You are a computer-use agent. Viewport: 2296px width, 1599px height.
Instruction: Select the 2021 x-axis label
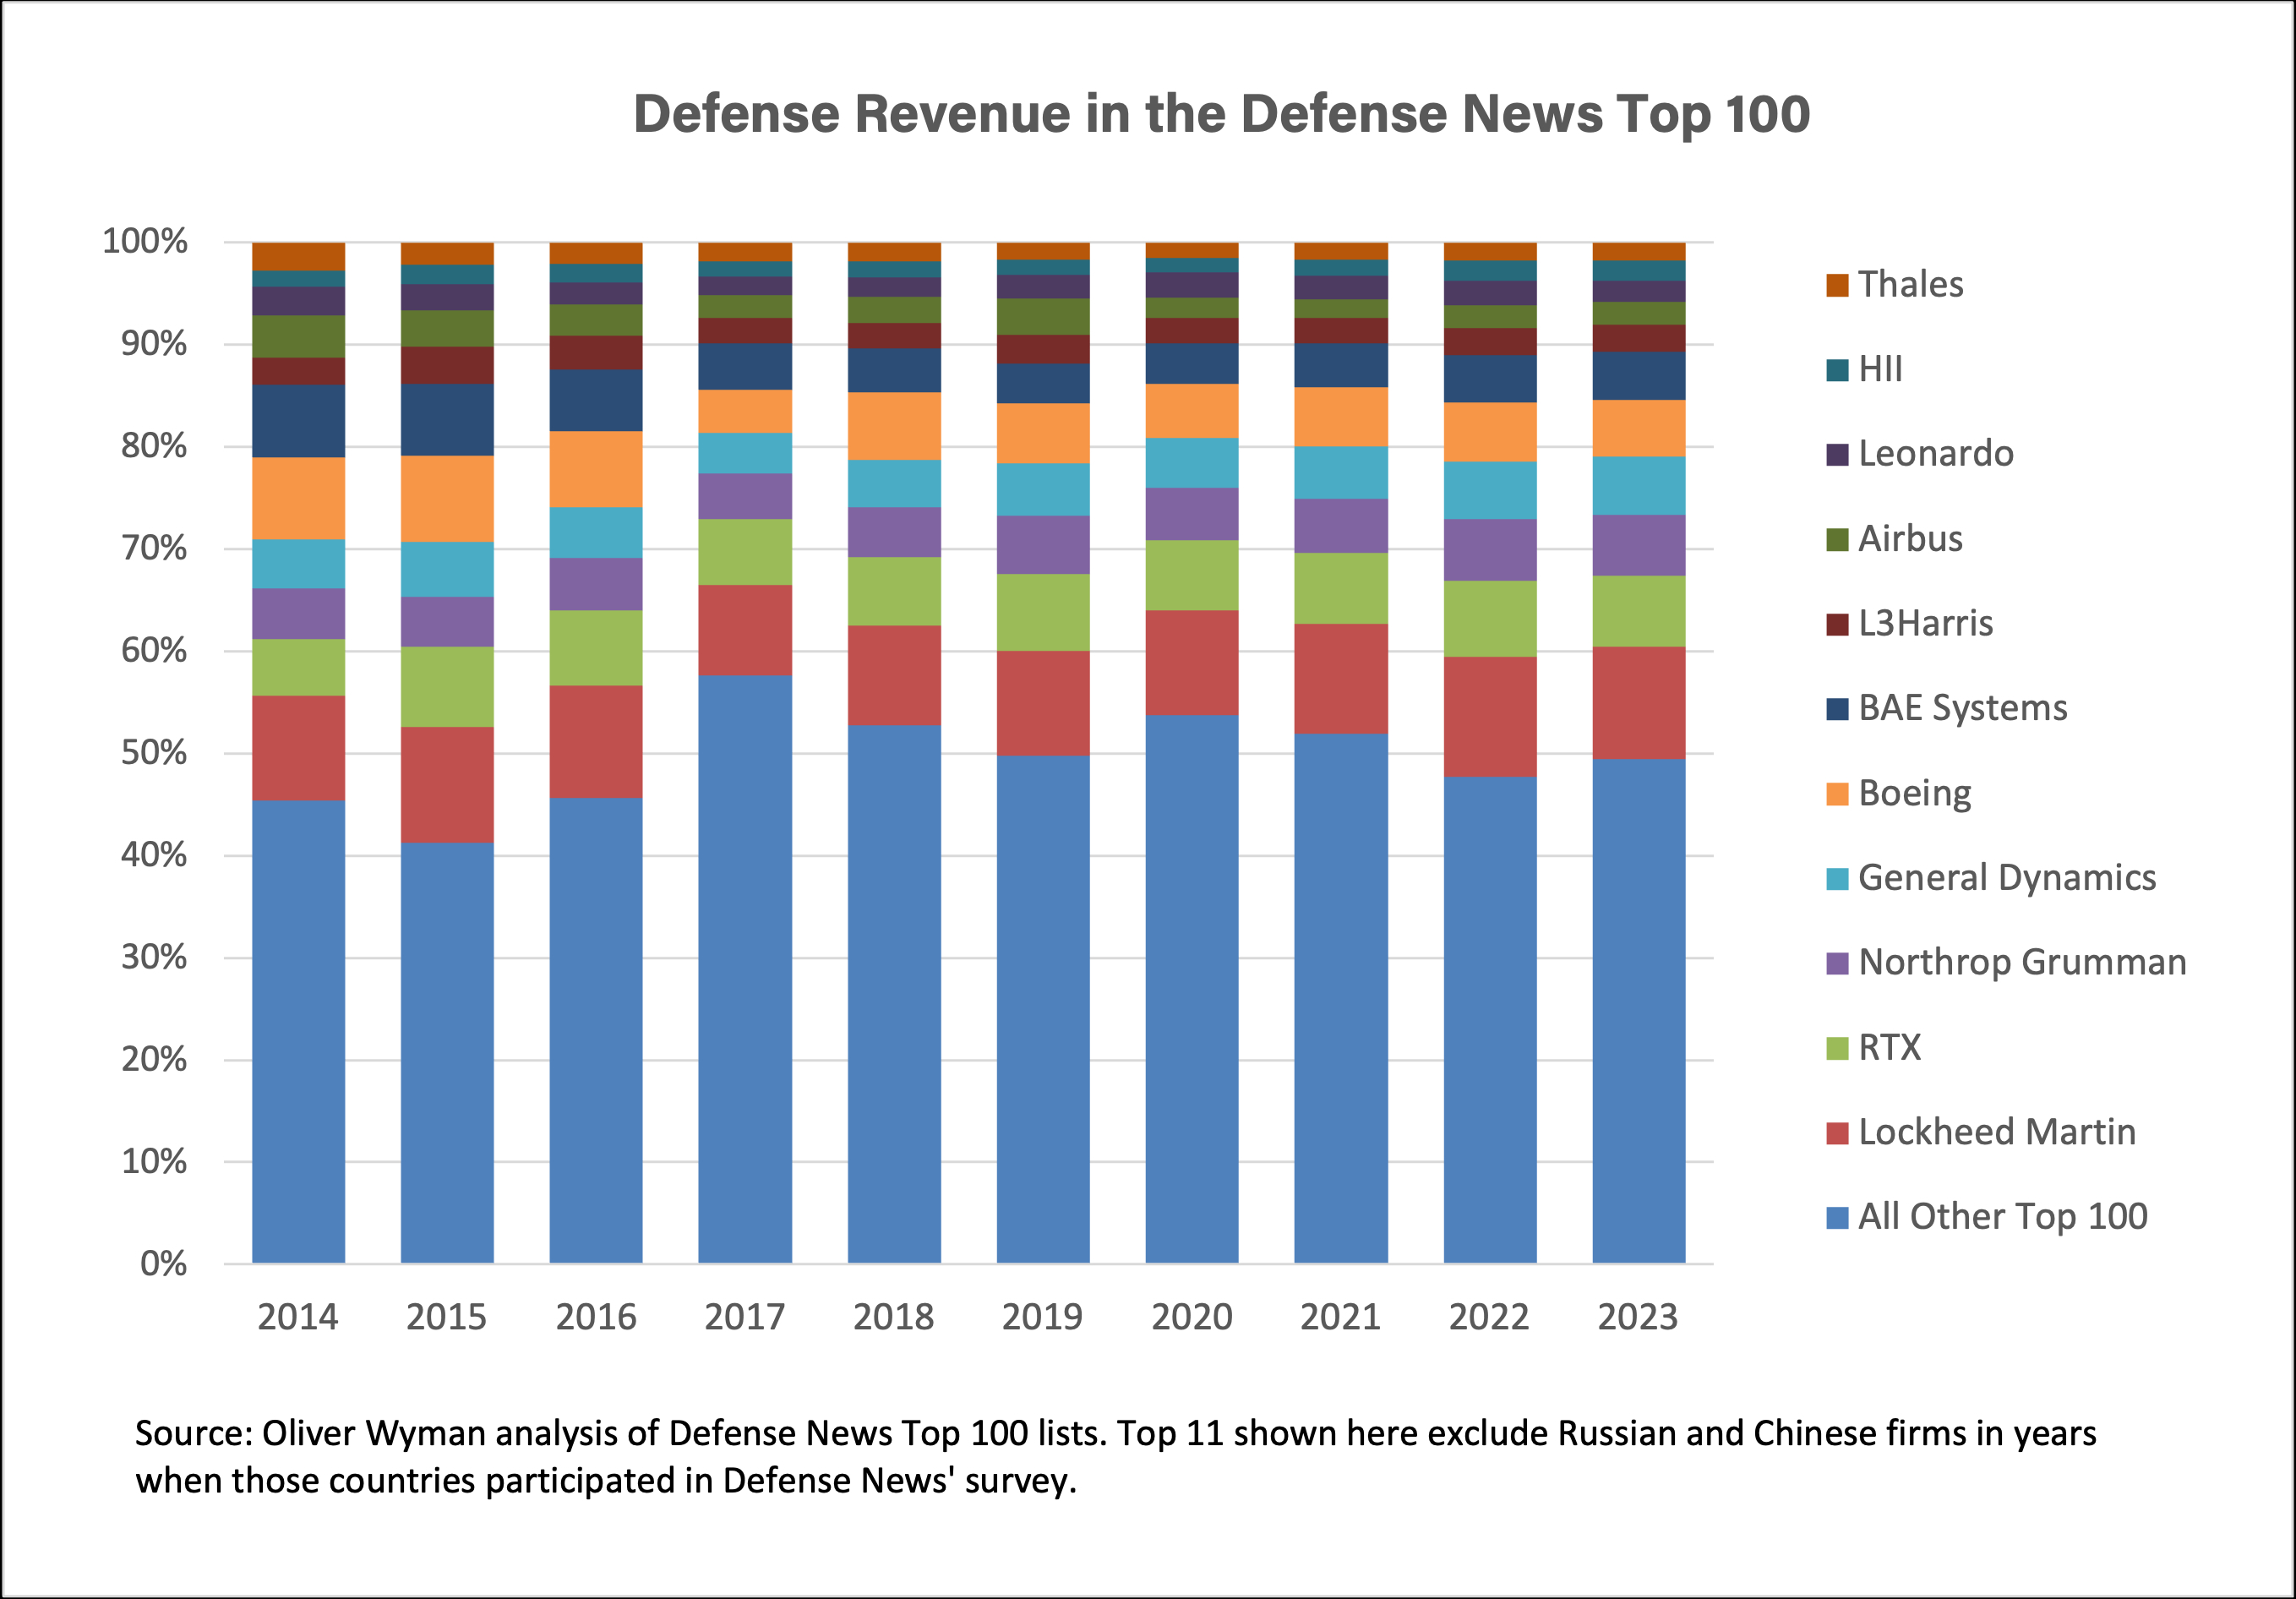1341,1317
